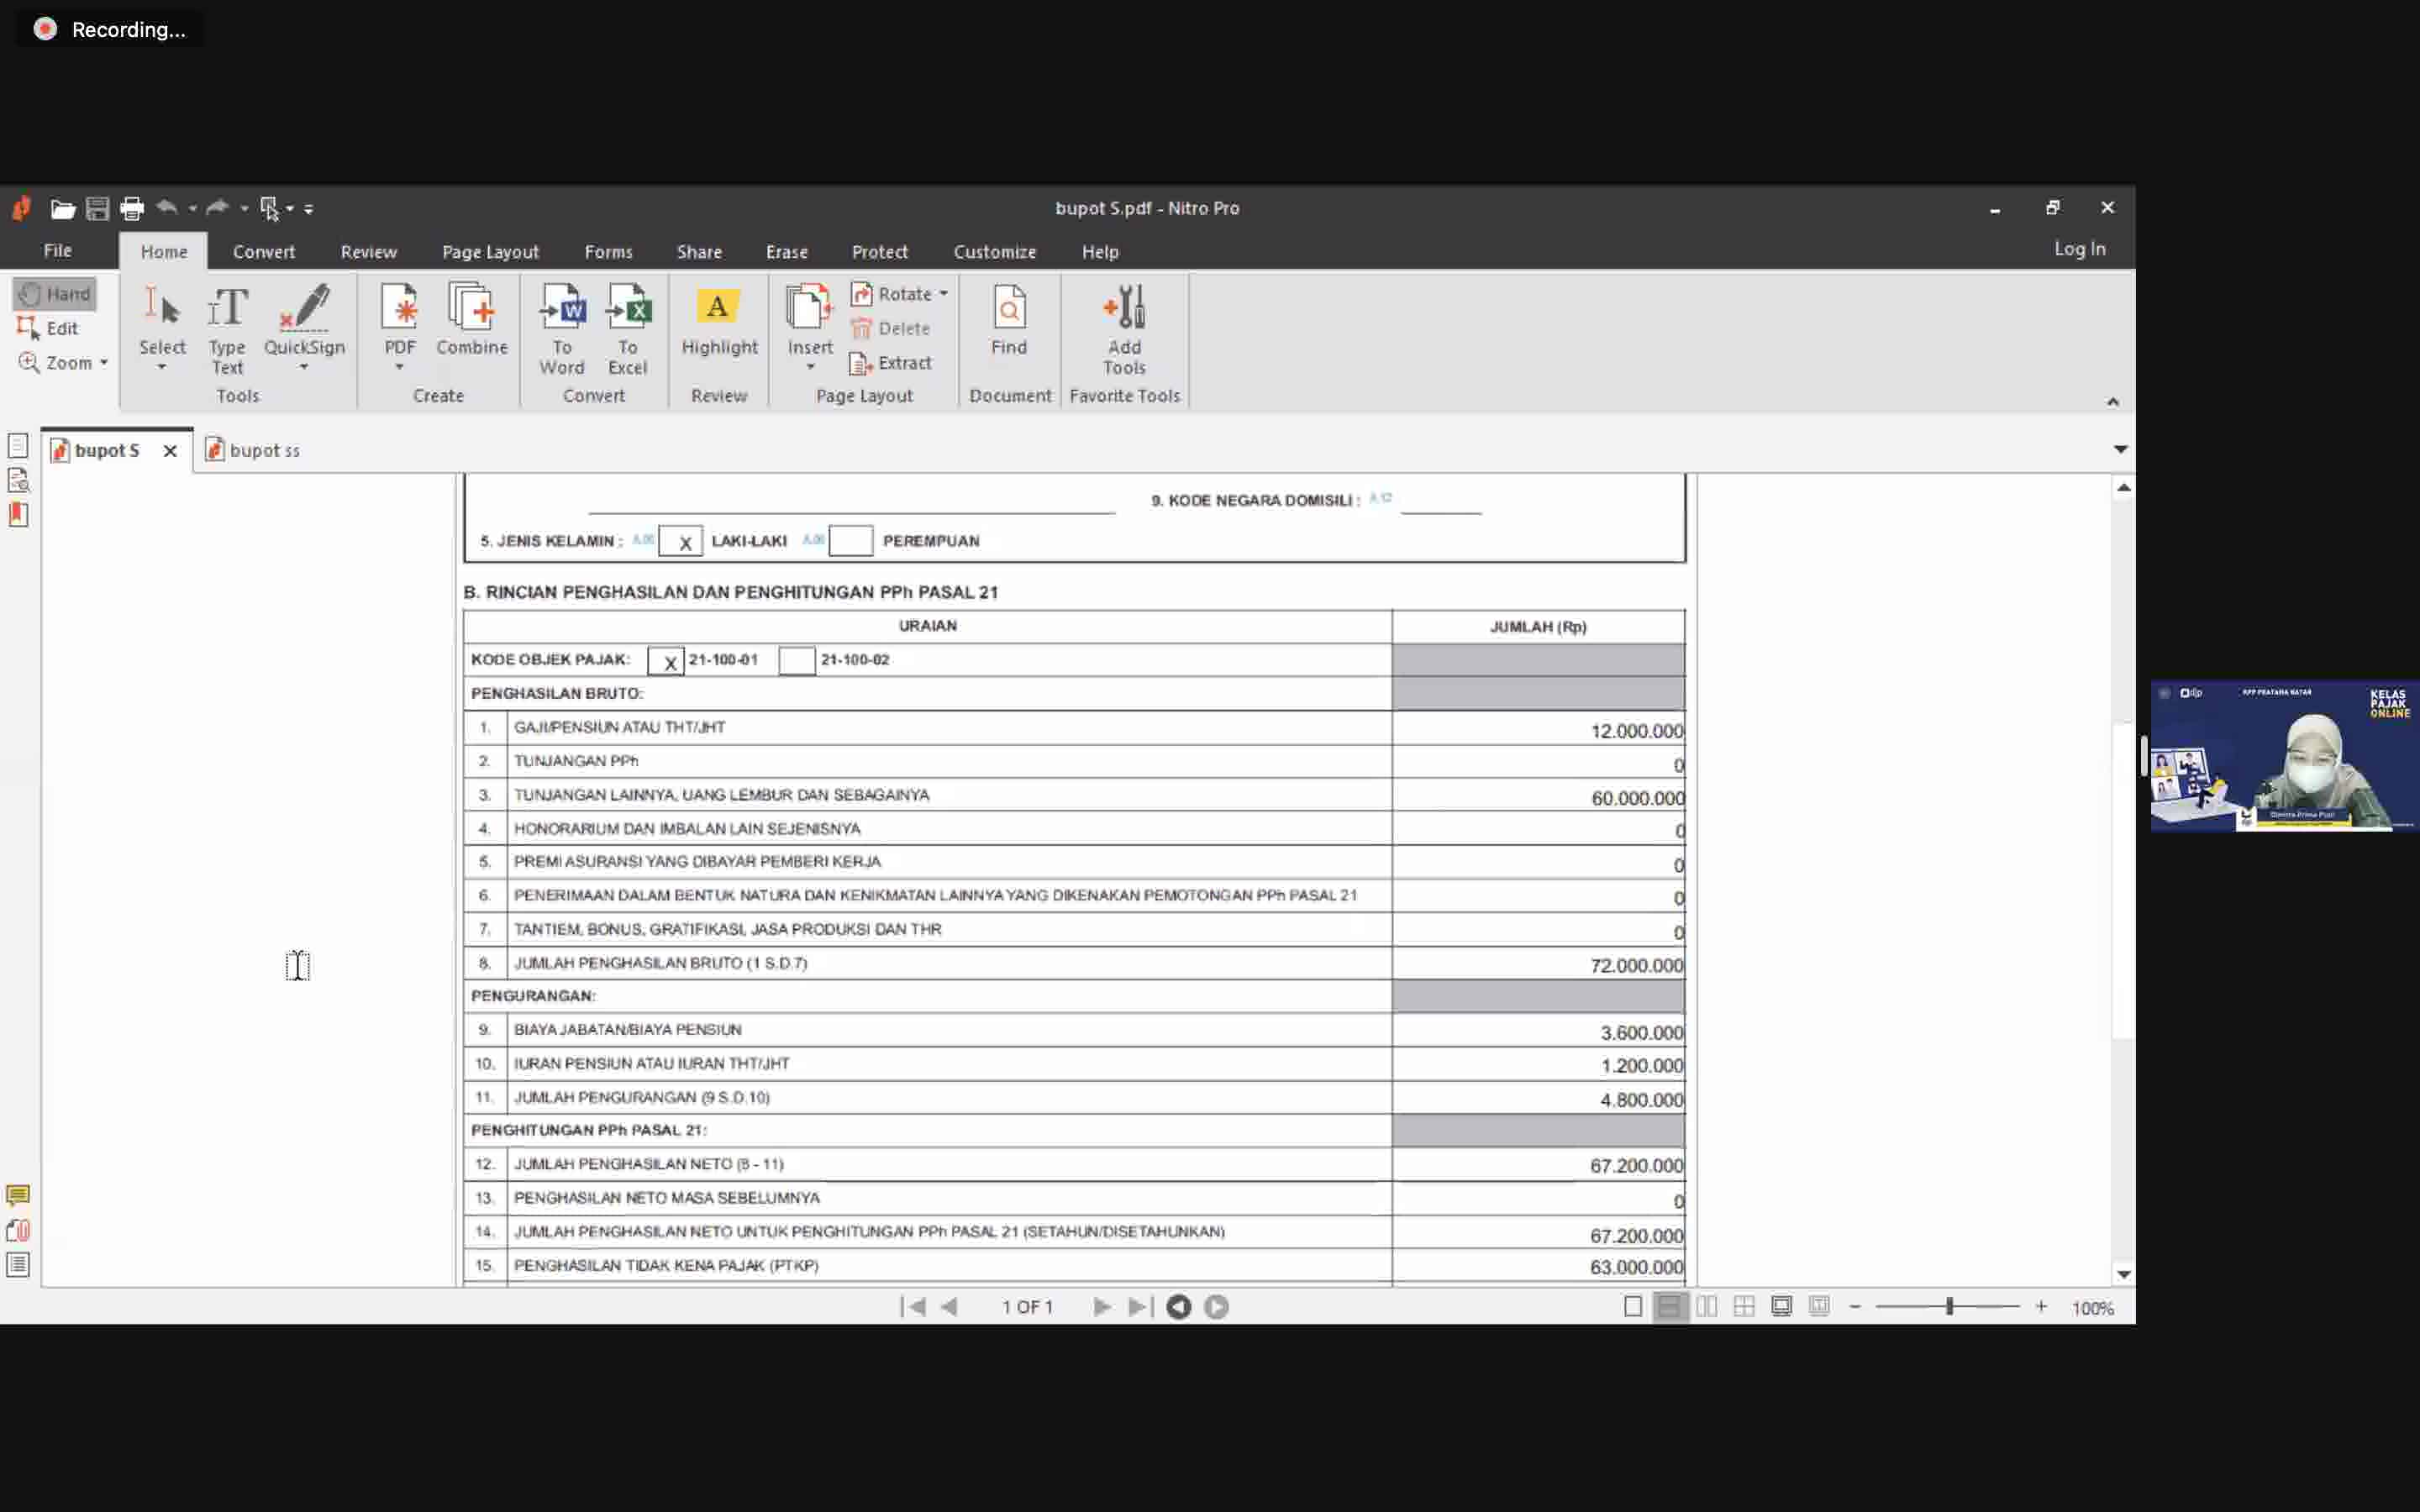Expand the Rotate dropdown arrow

[943, 294]
